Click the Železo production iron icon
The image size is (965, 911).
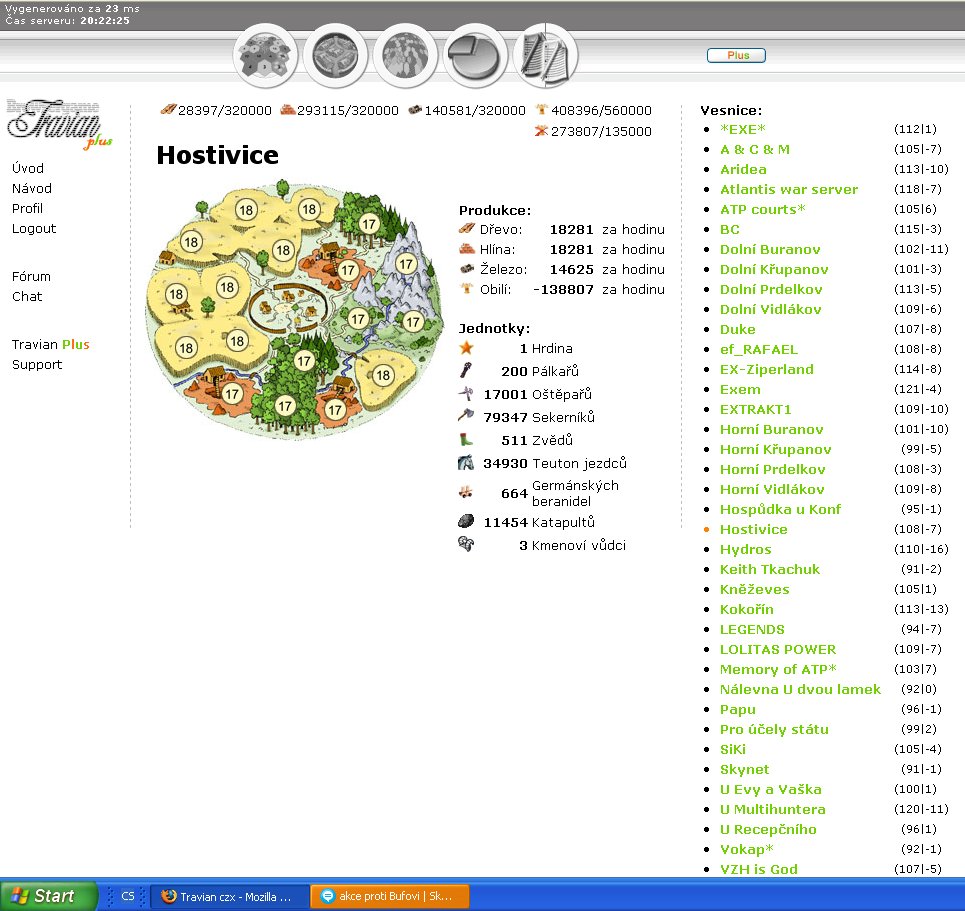467,268
